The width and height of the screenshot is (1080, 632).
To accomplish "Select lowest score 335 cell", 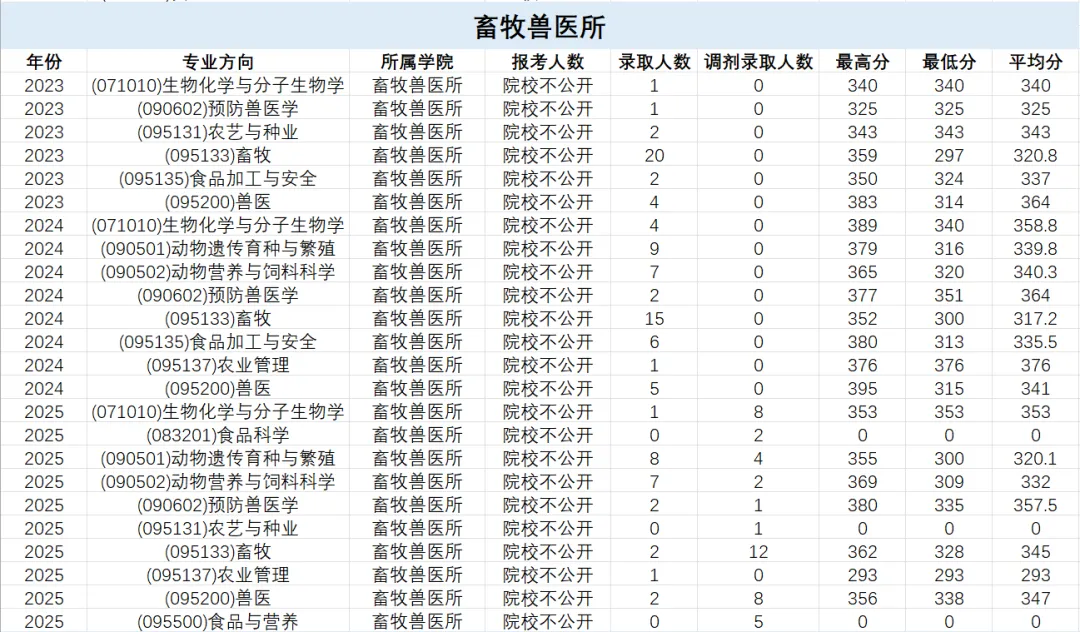I will pyautogui.click(x=949, y=505).
